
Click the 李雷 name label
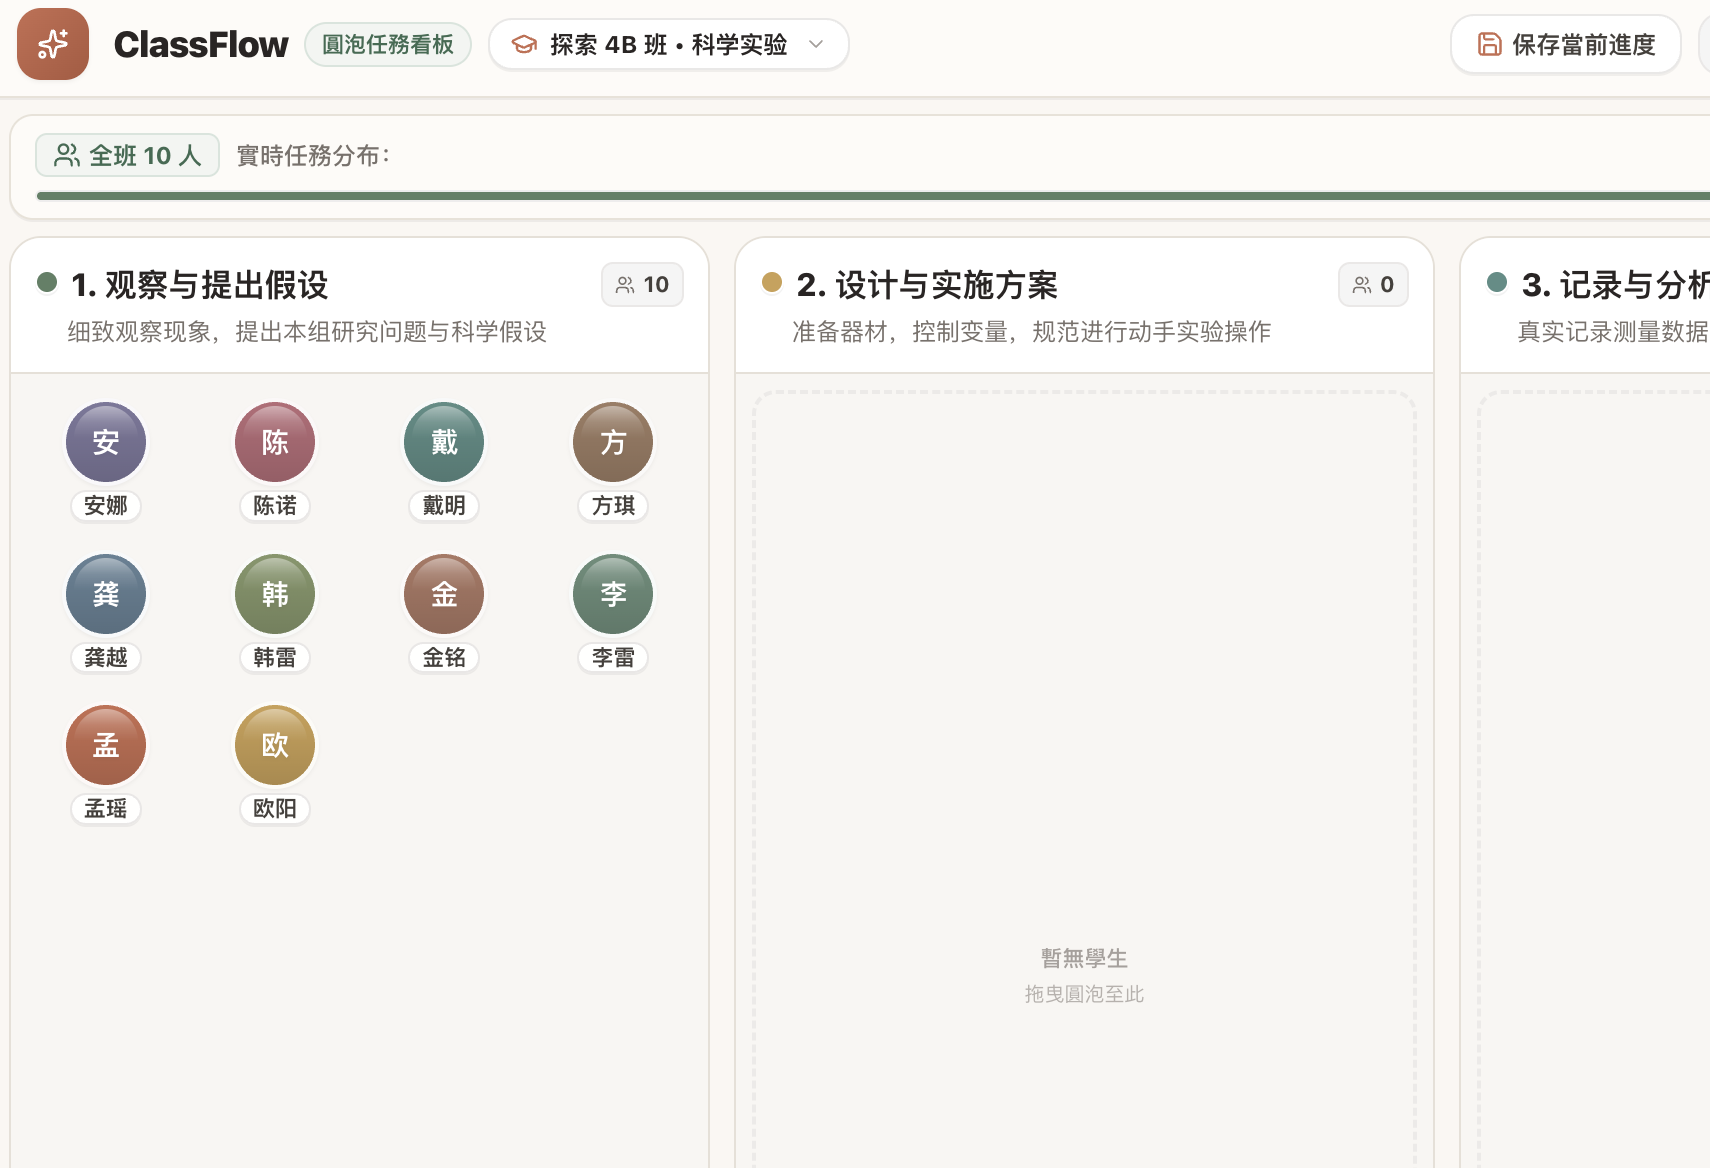[x=613, y=658]
